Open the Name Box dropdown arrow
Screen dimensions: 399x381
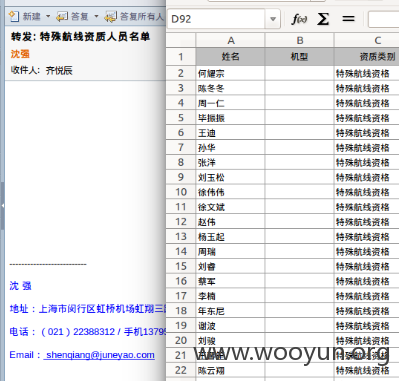[273, 19]
